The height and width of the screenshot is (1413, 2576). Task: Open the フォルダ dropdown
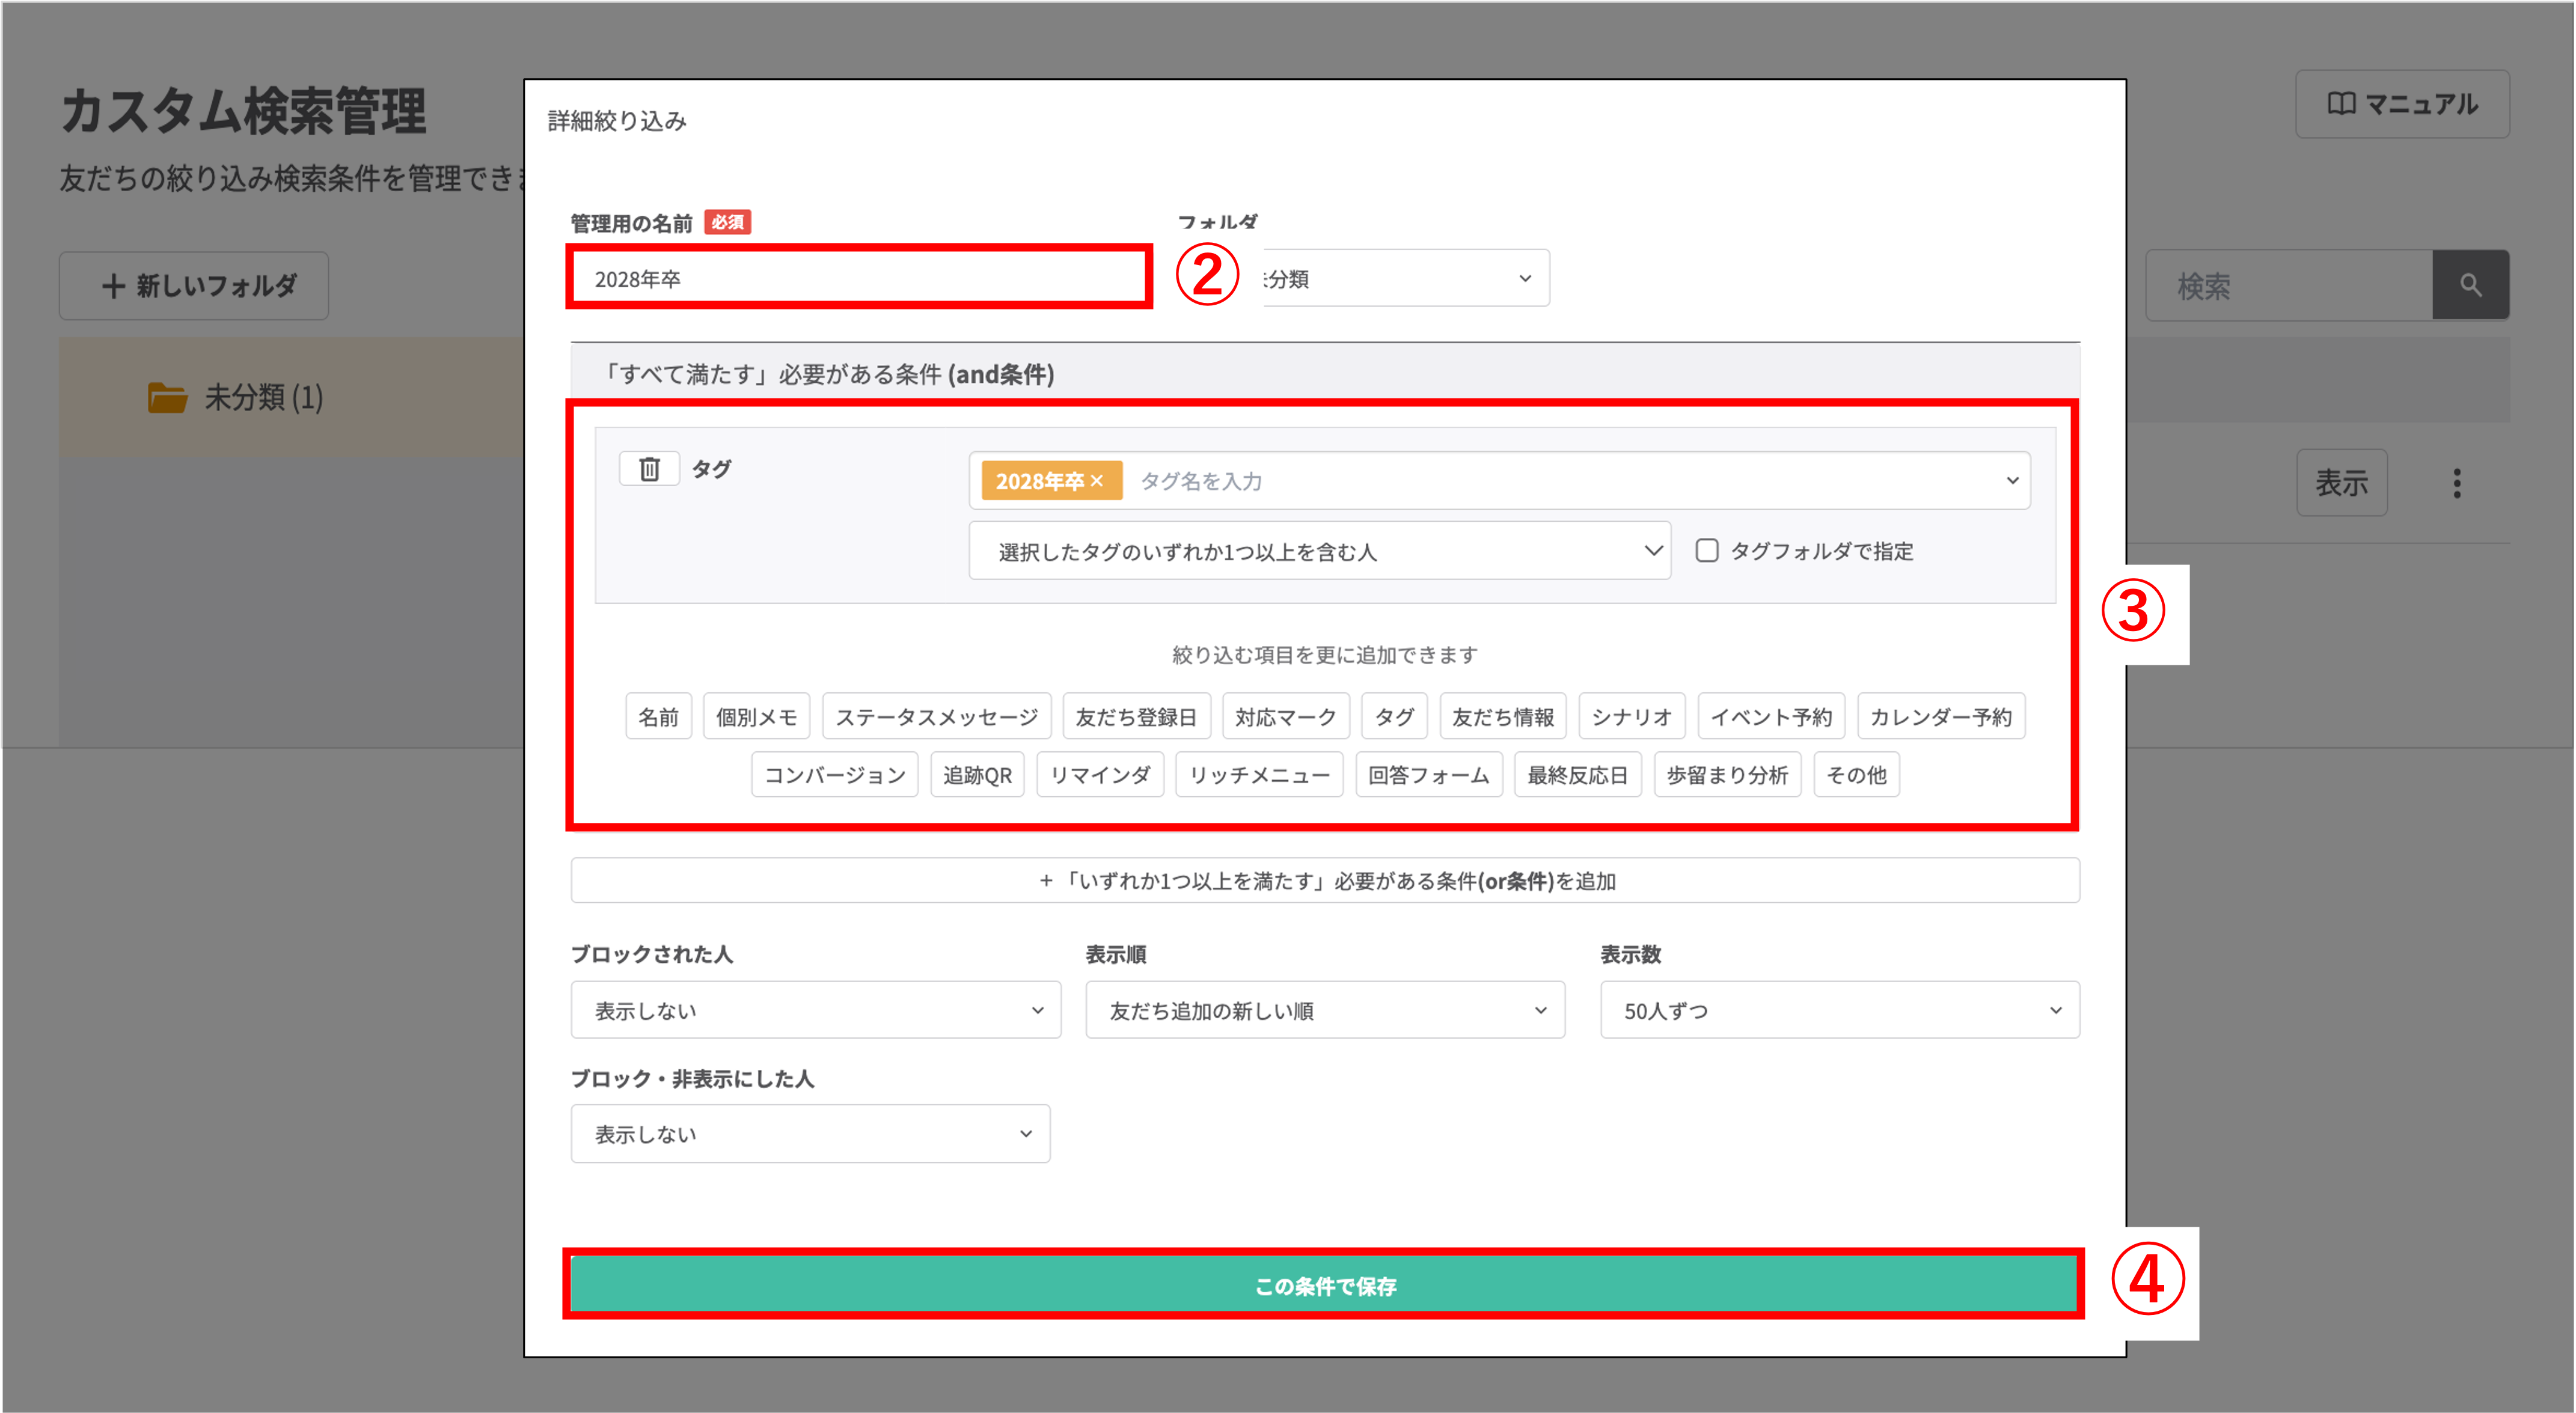pos(1406,279)
